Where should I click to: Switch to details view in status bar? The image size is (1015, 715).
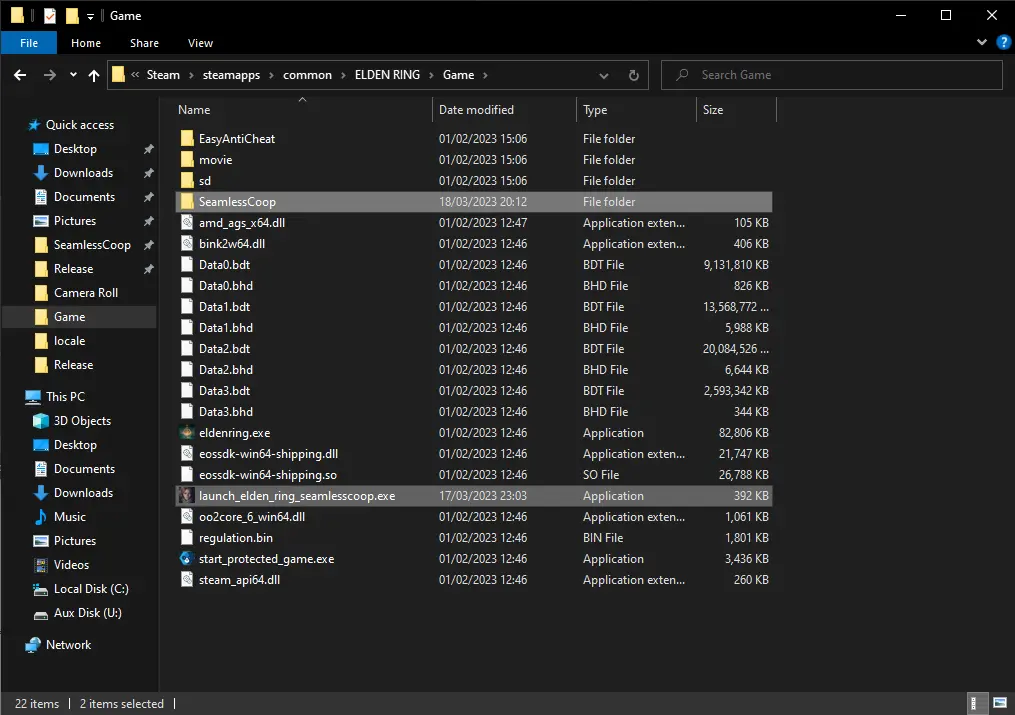[x=976, y=703]
